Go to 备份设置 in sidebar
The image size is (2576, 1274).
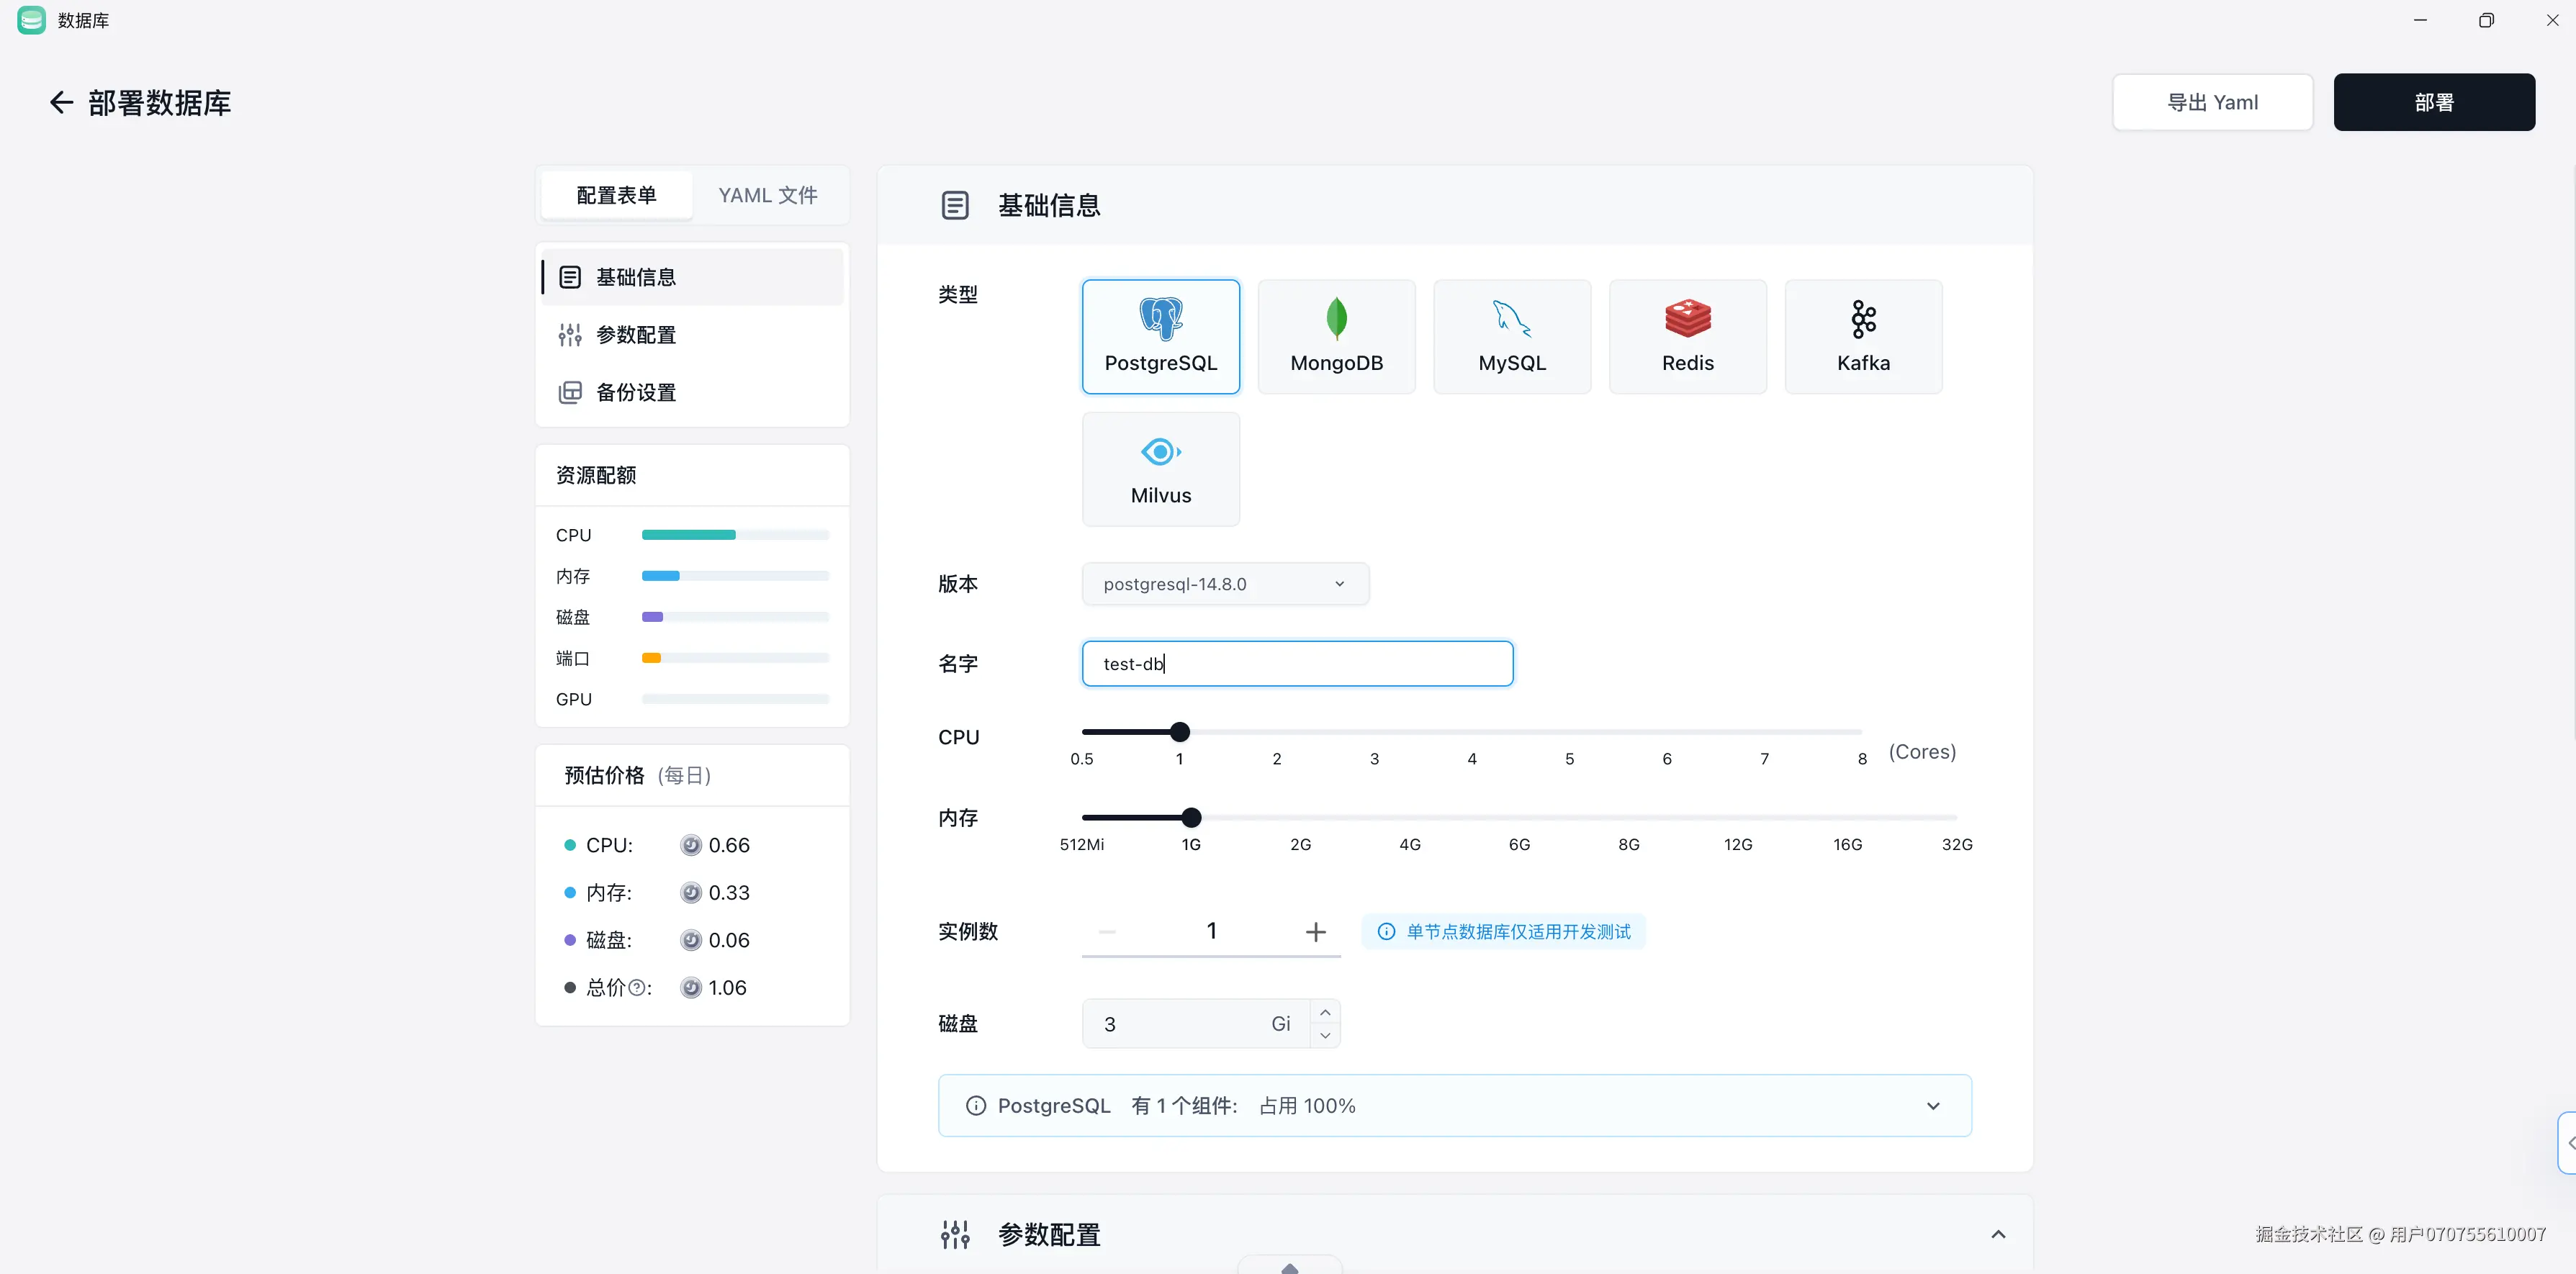point(635,392)
